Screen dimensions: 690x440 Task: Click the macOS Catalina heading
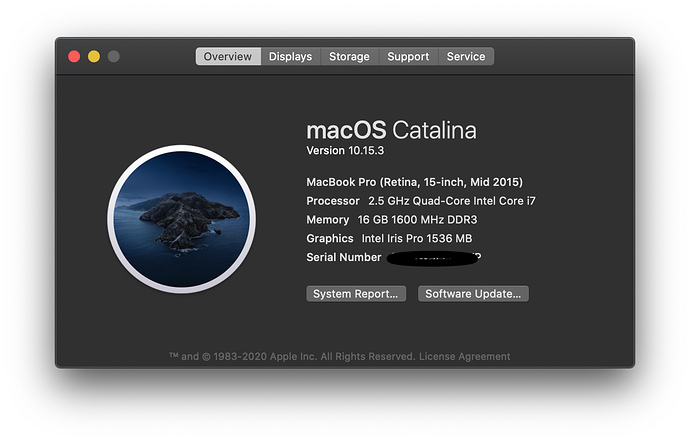(391, 130)
